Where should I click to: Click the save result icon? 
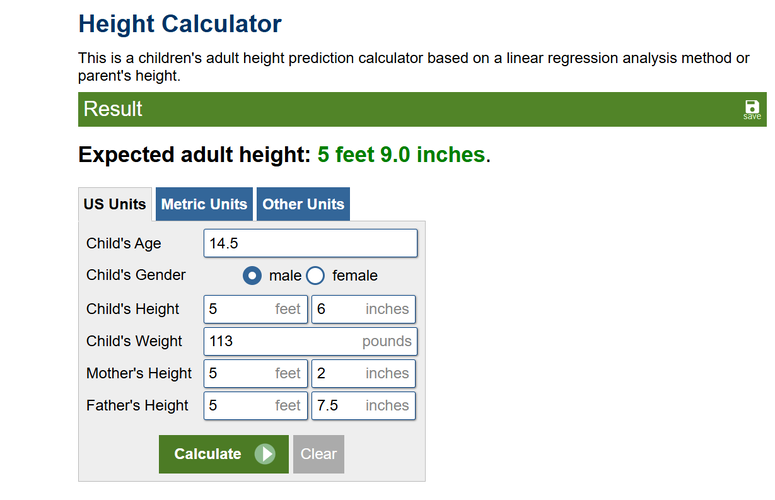[752, 109]
